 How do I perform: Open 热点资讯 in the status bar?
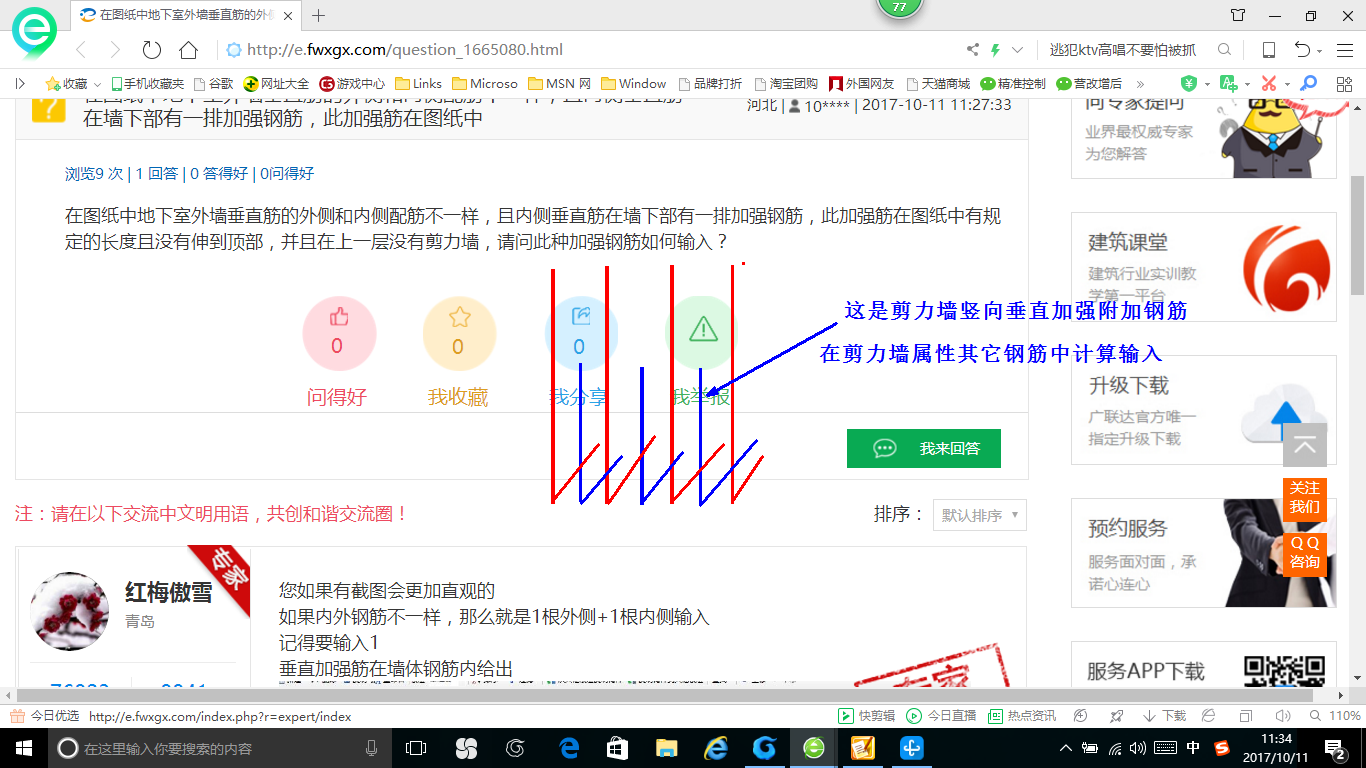[1021, 716]
